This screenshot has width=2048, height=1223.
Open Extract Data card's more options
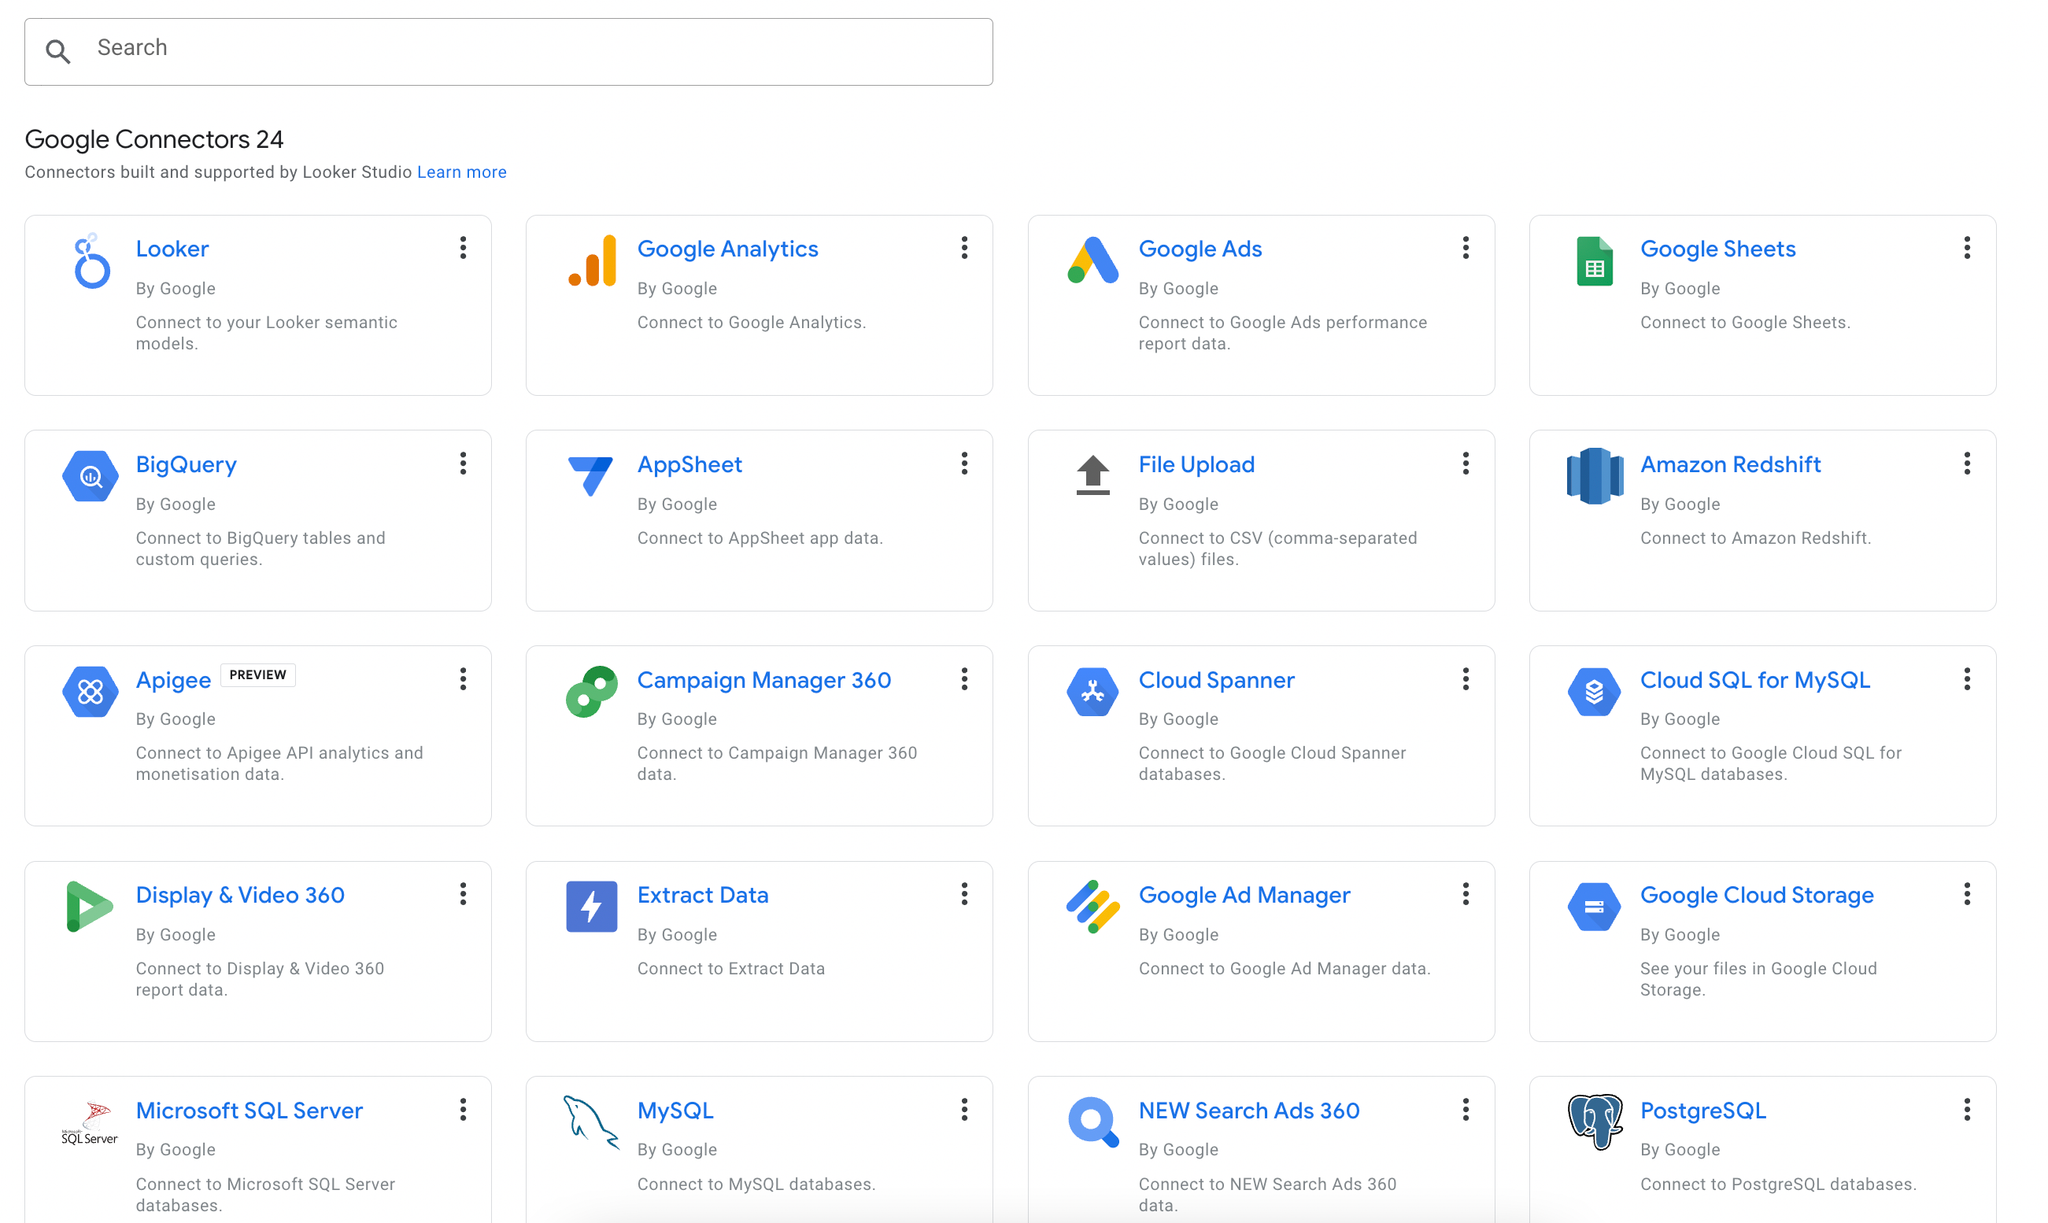[965, 894]
